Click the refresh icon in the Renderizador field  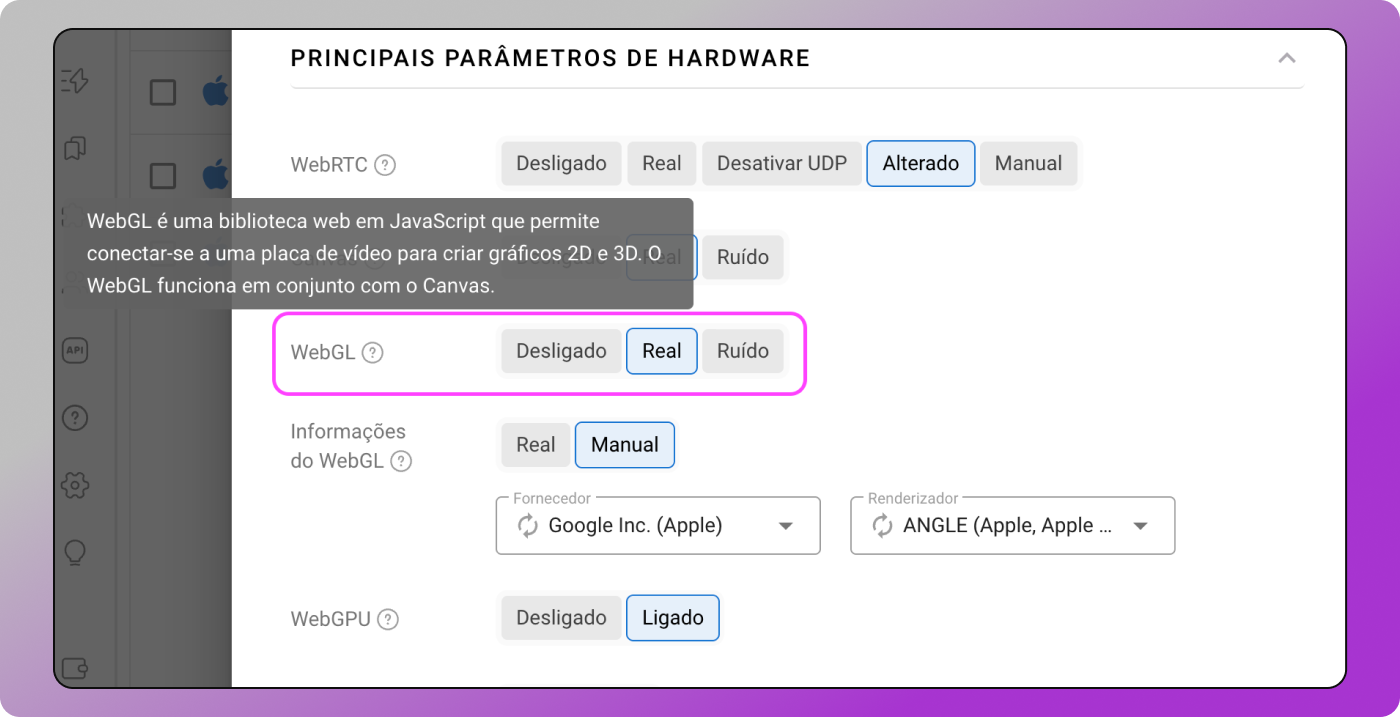coord(882,526)
